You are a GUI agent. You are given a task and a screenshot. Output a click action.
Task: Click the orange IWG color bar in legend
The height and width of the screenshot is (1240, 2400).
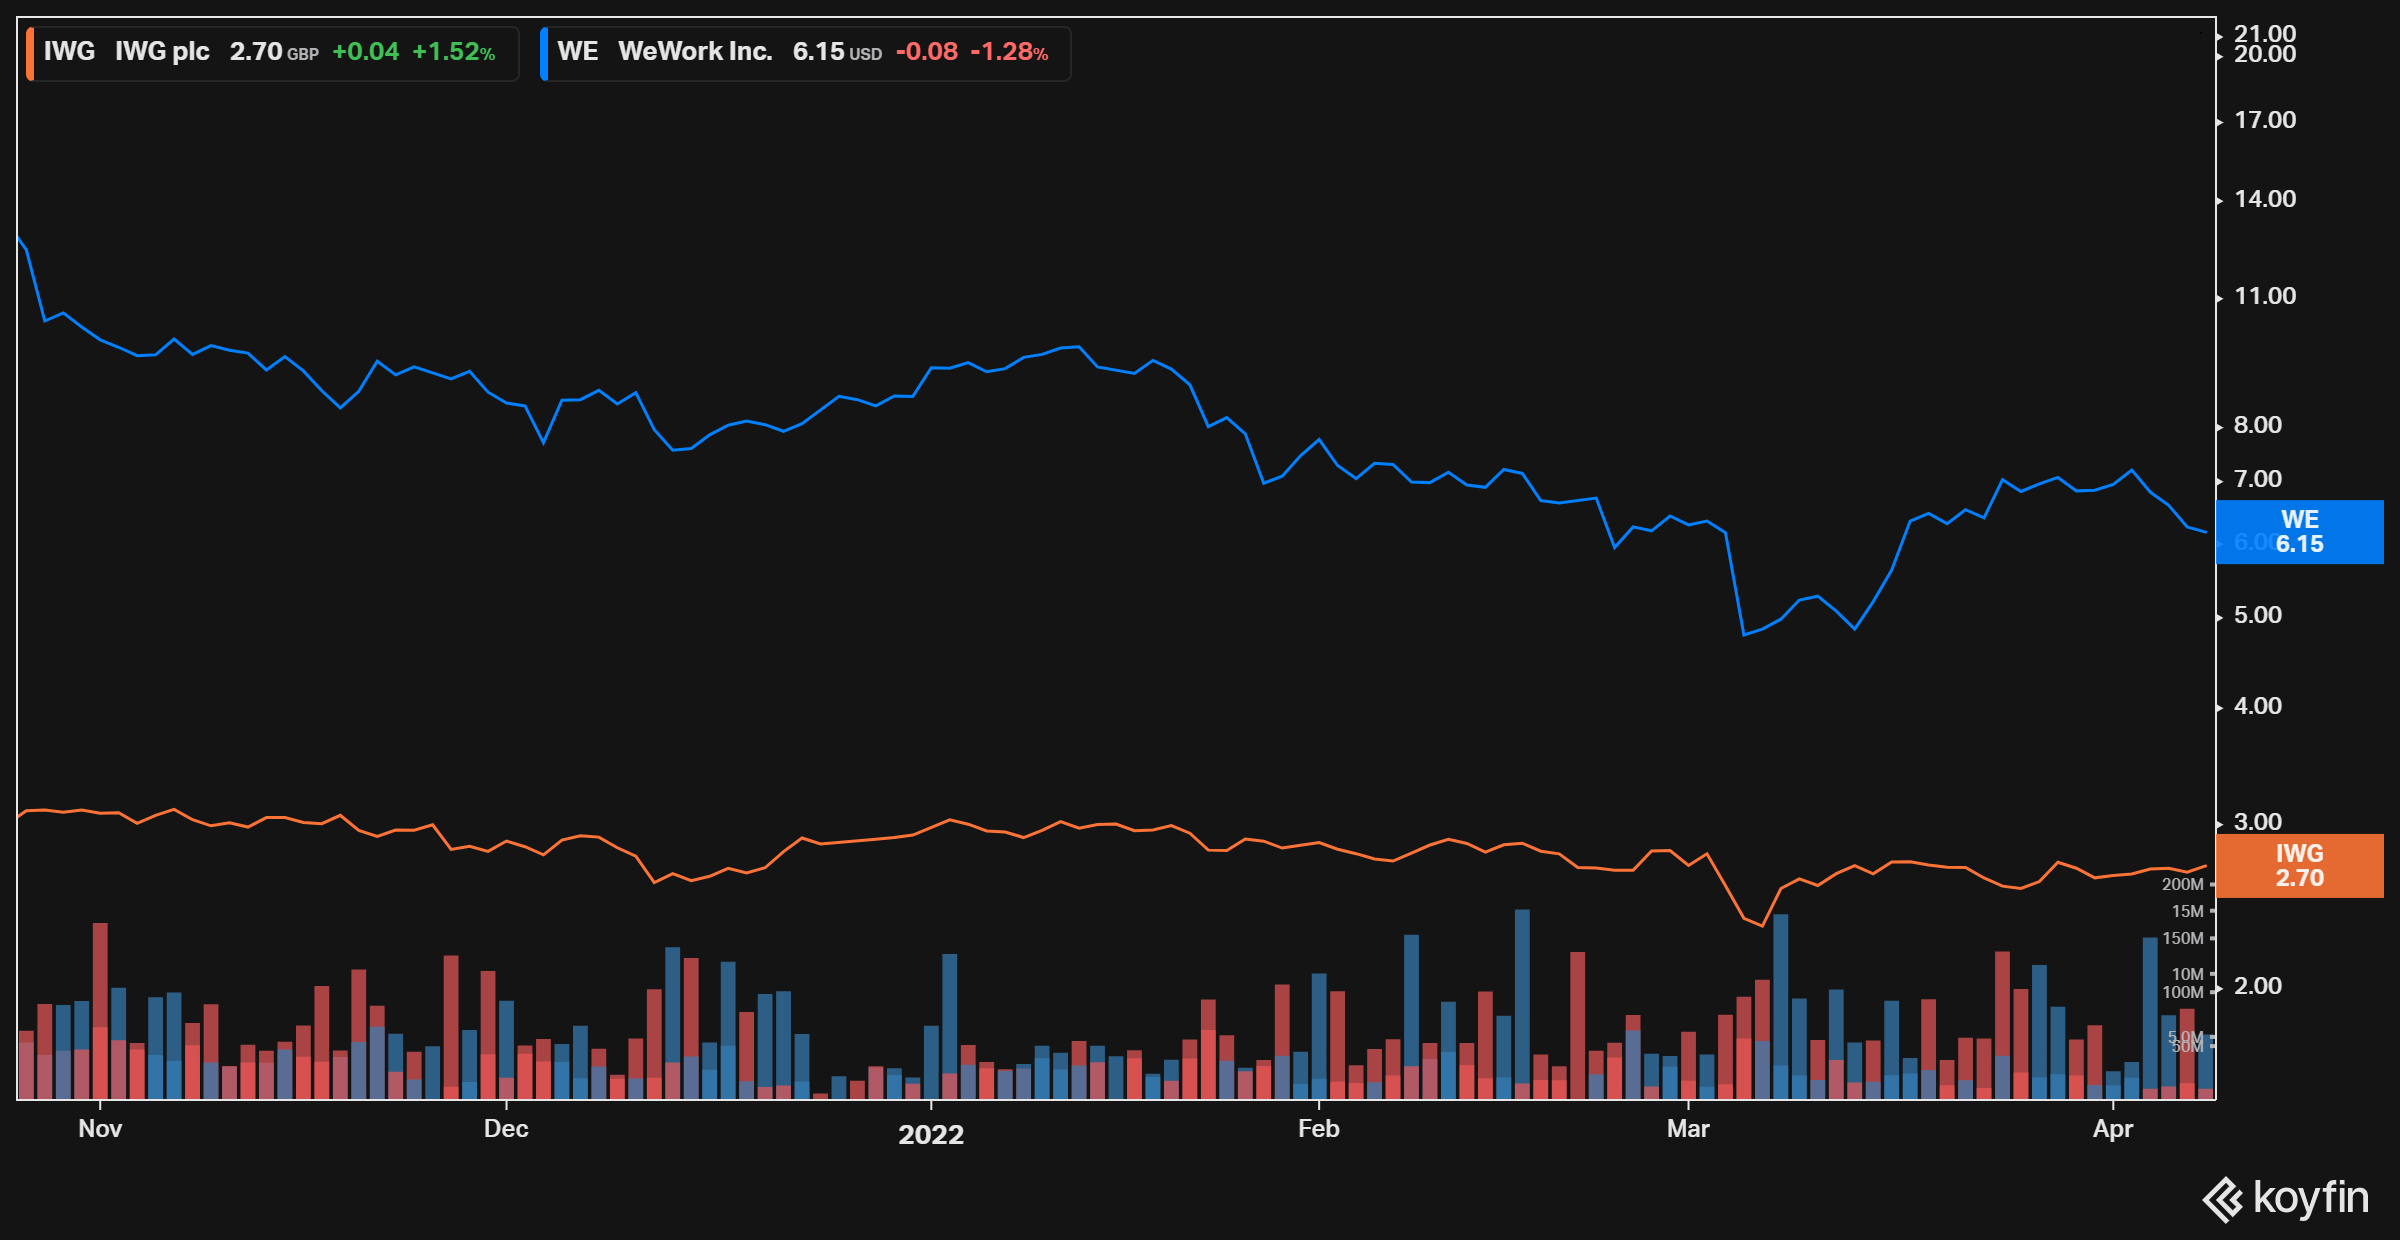(30, 53)
